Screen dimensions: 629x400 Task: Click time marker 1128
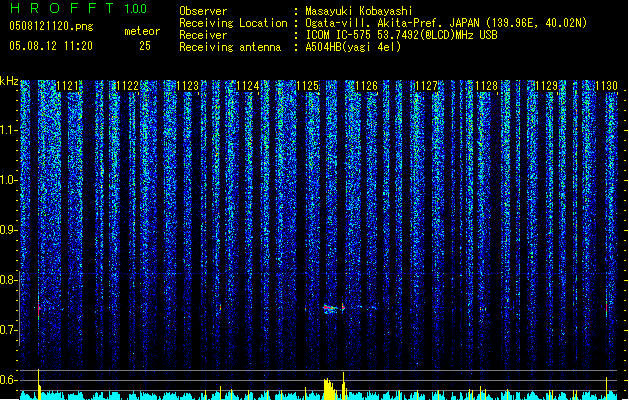coord(486,86)
